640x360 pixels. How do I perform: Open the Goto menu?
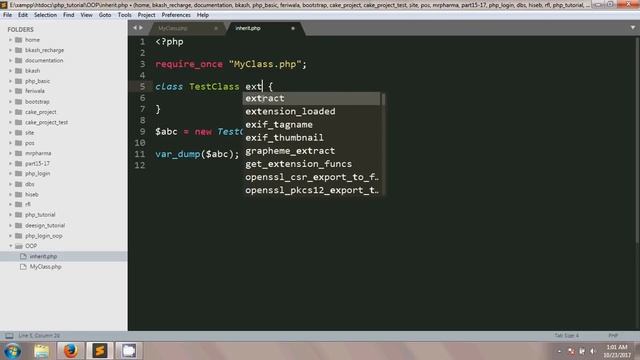click(105, 15)
